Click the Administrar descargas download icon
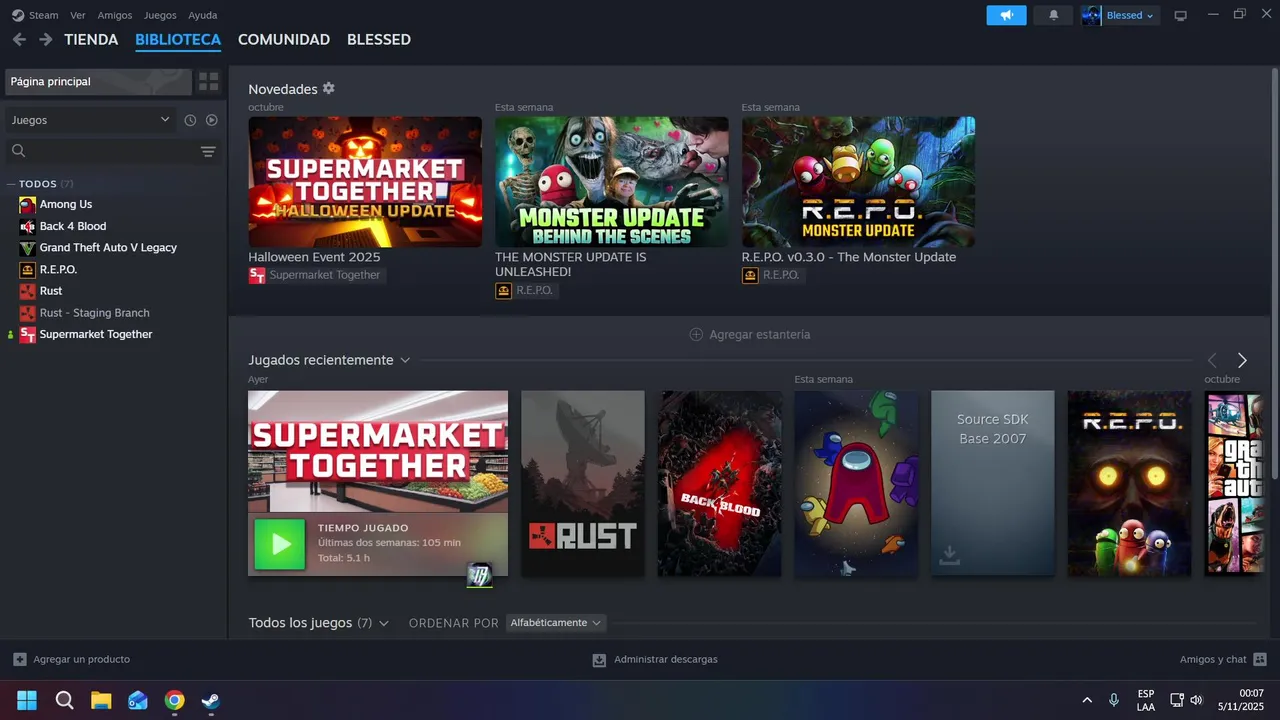The image size is (1280, 720). coord(599,660)
